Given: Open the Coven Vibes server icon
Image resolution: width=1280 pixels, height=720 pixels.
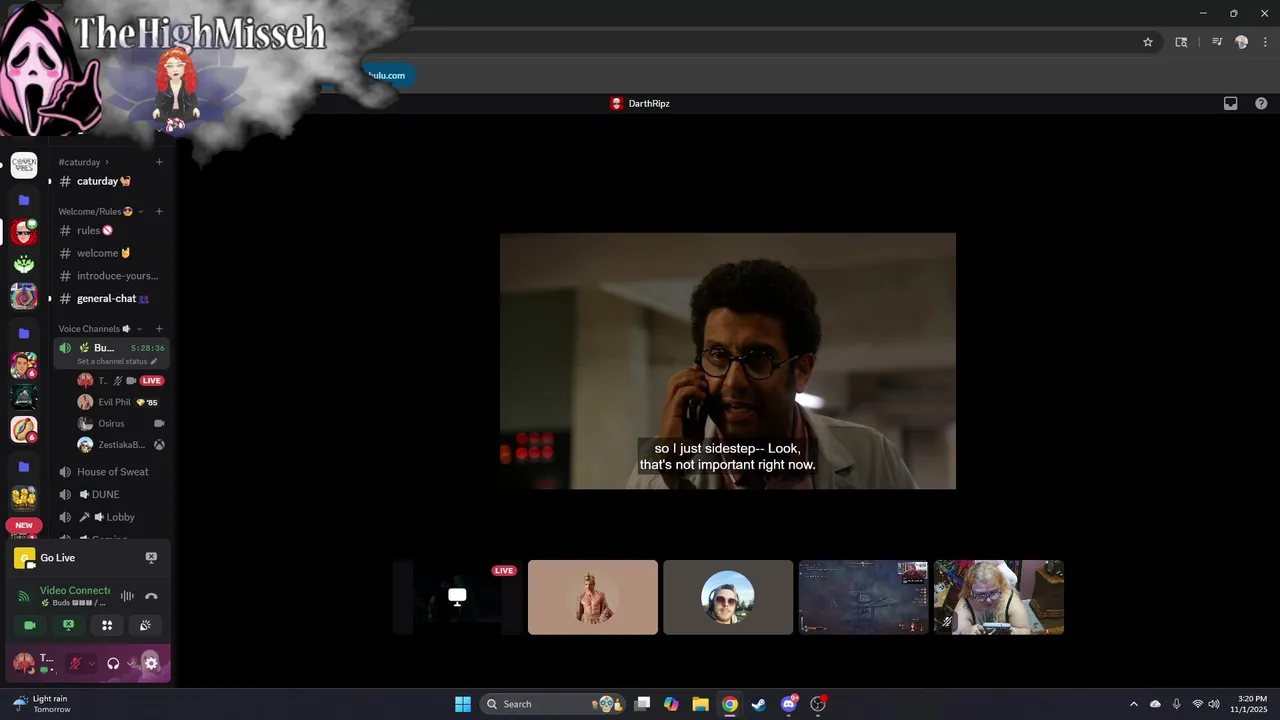Looking at the screenshot, I should click(24, 166).
